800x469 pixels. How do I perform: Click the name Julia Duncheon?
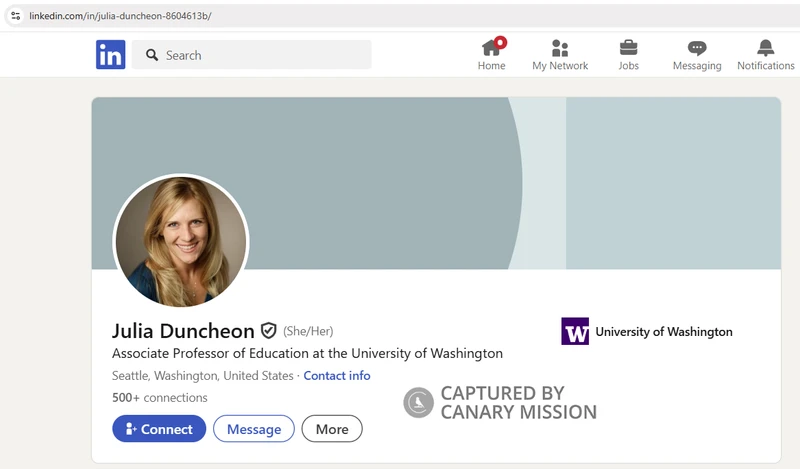(183, 331)
